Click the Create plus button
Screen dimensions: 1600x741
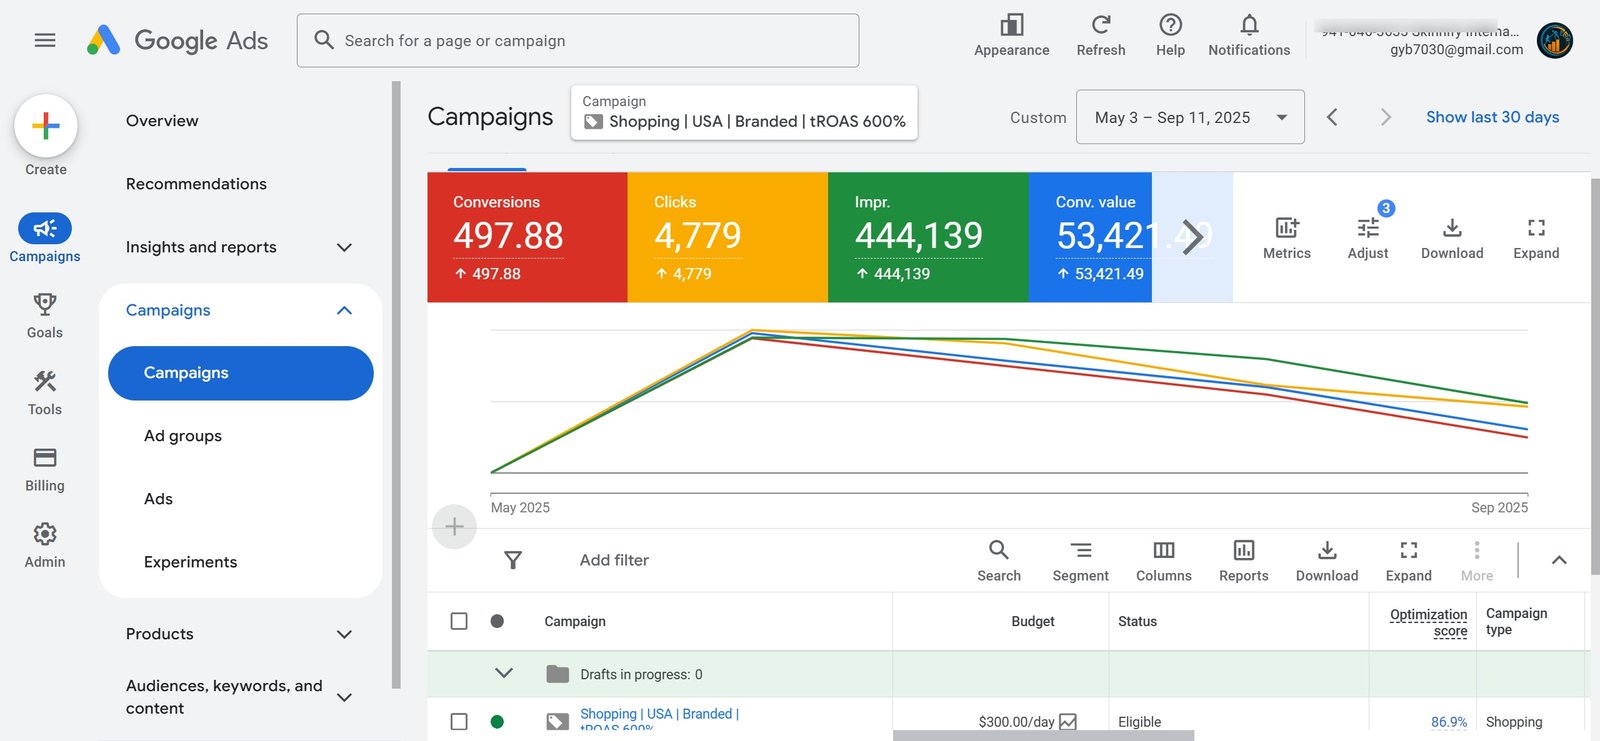tap(46, 126)
